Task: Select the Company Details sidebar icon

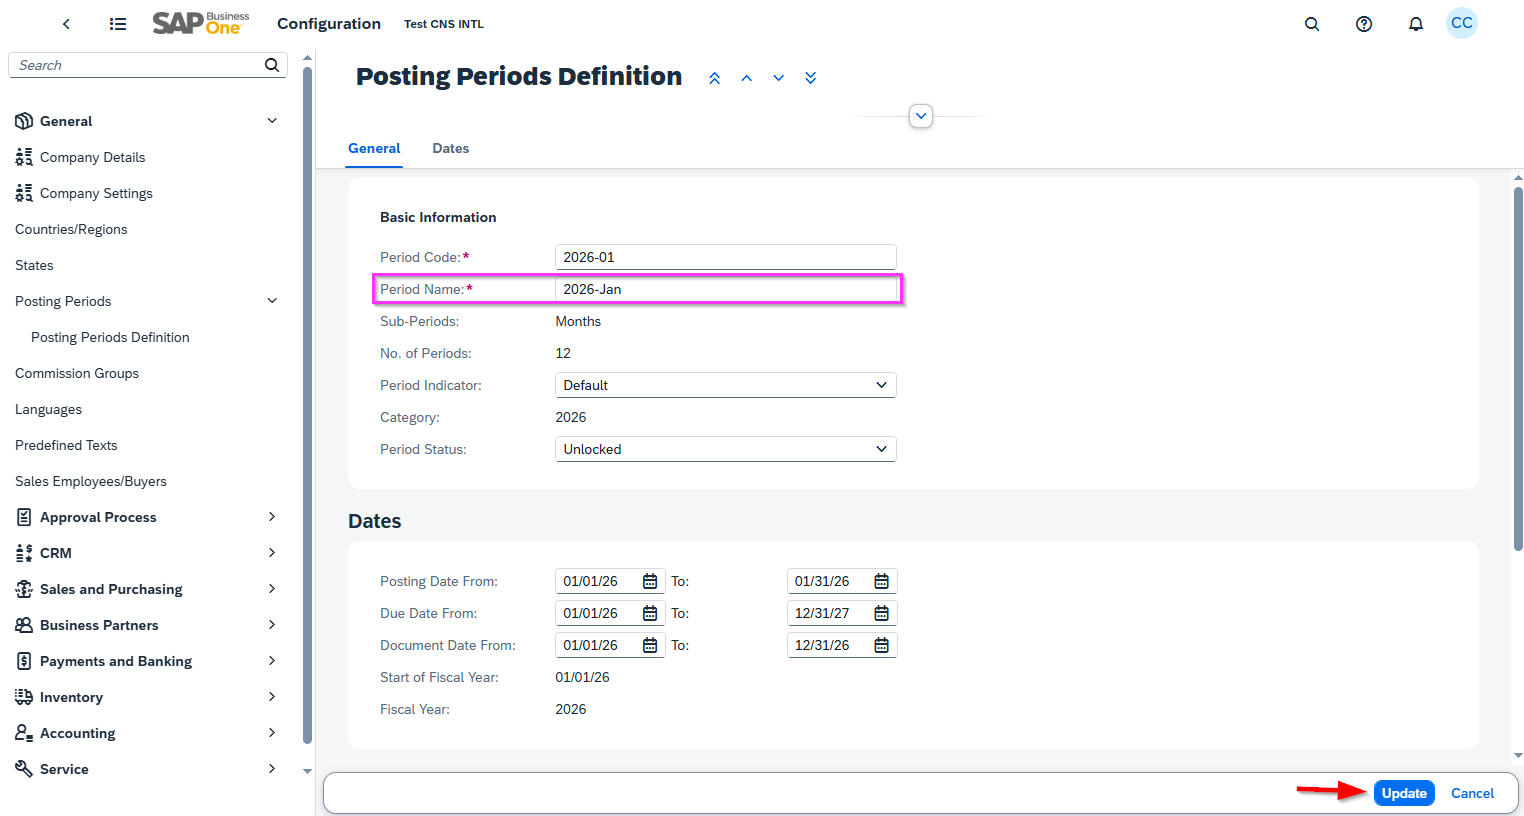Action: coord(23,157)
